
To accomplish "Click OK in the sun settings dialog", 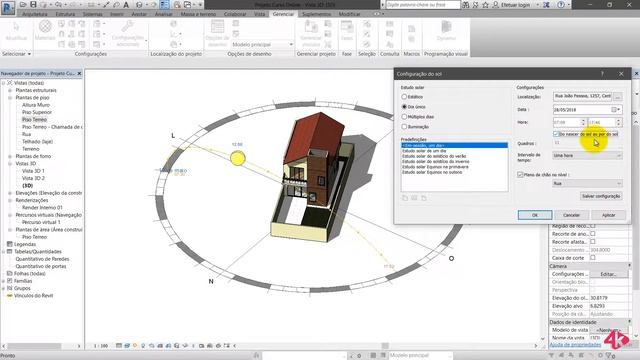I will (x=535, y=215).
